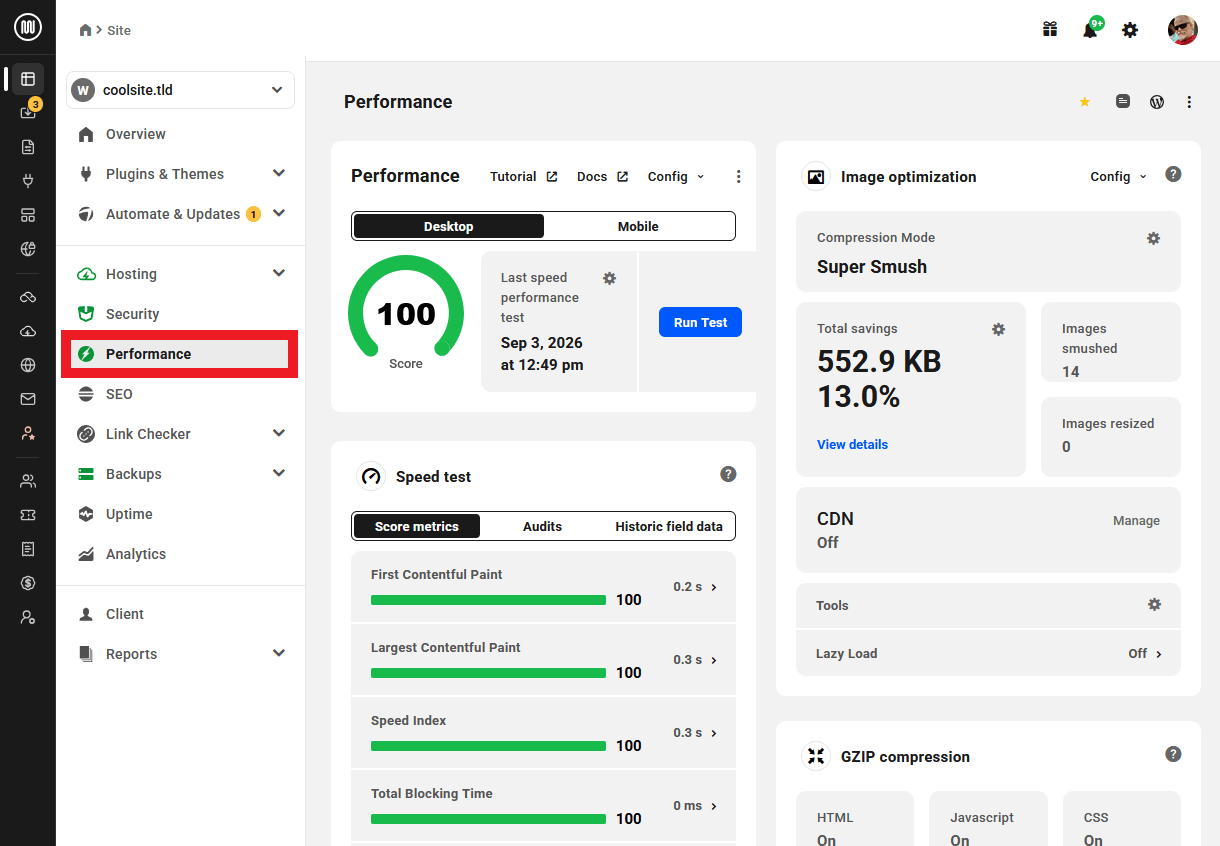This screenshot has height=846, width=1220.
Task: Open the Tutorial link
Action: pyautogui.click(x=524, y=177)
